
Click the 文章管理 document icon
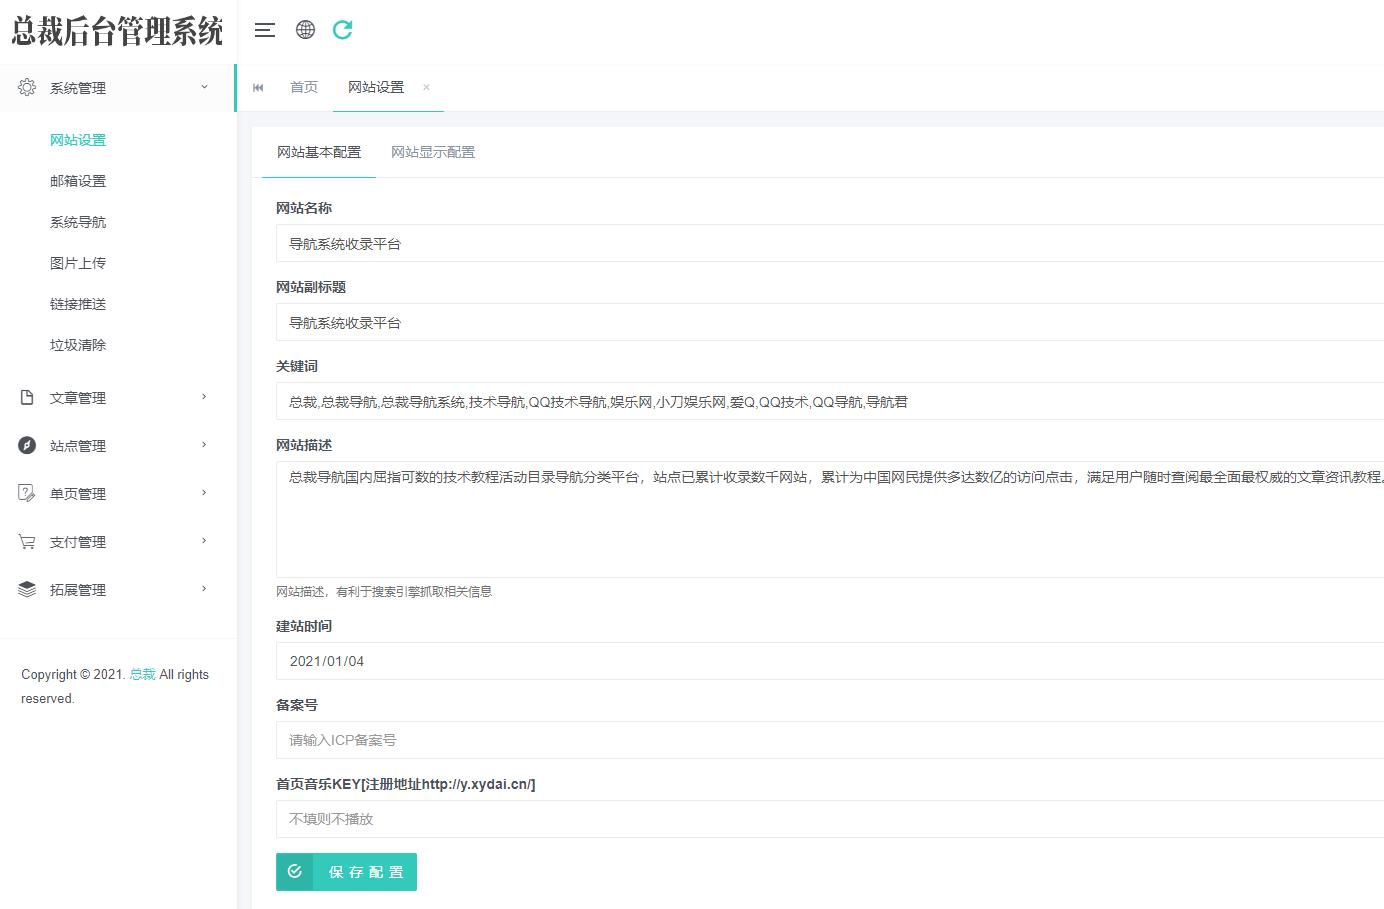[x=27, y=398]
